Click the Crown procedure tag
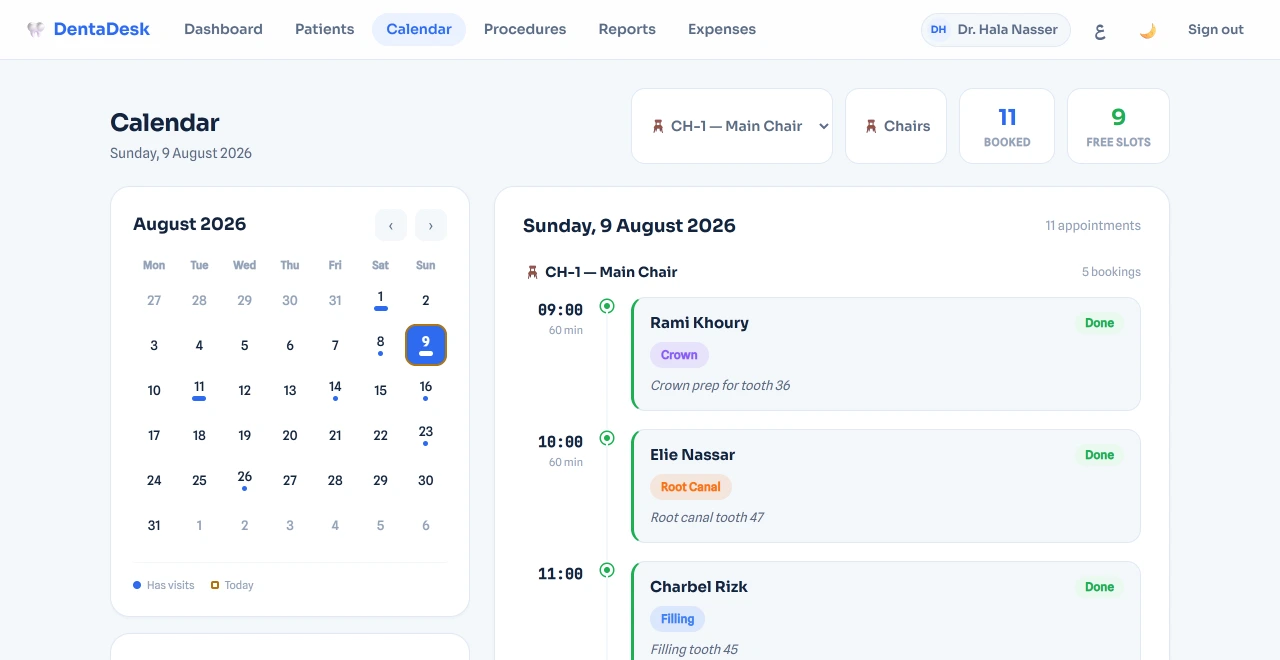 click(x=679, y=355)
